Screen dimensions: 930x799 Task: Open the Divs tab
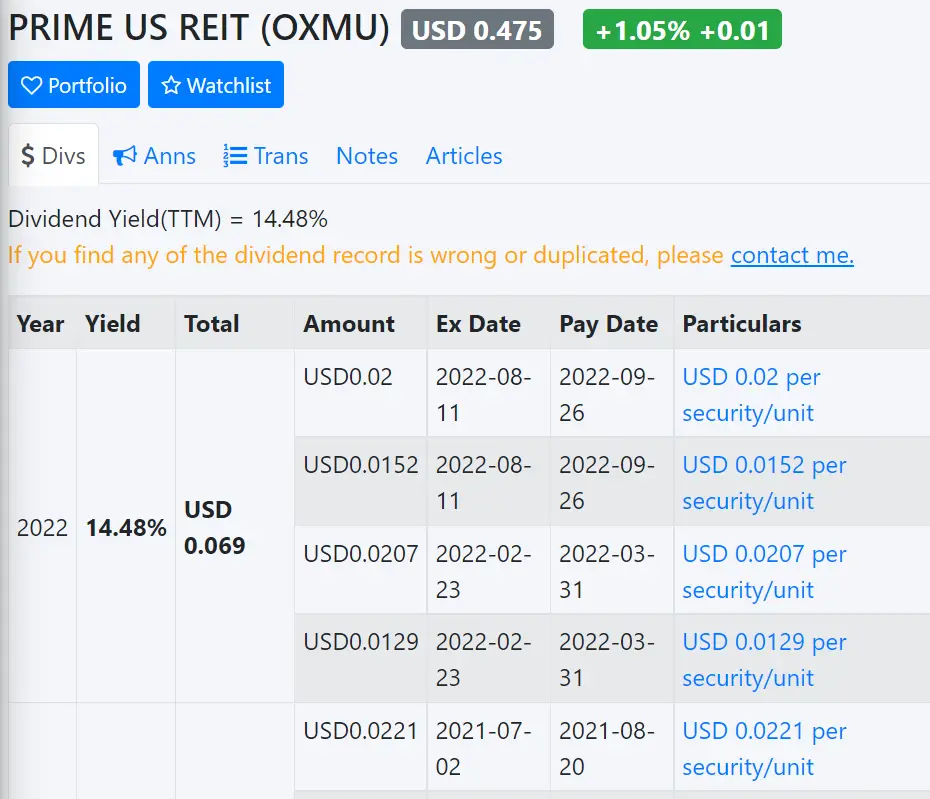[x=53, y=155]
